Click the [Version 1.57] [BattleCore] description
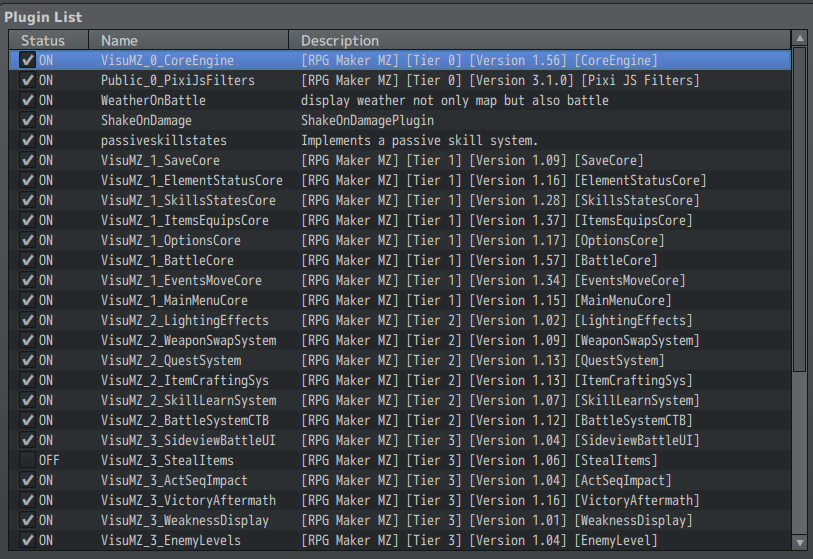The image size is (813, 559). (x=479, y=260)
